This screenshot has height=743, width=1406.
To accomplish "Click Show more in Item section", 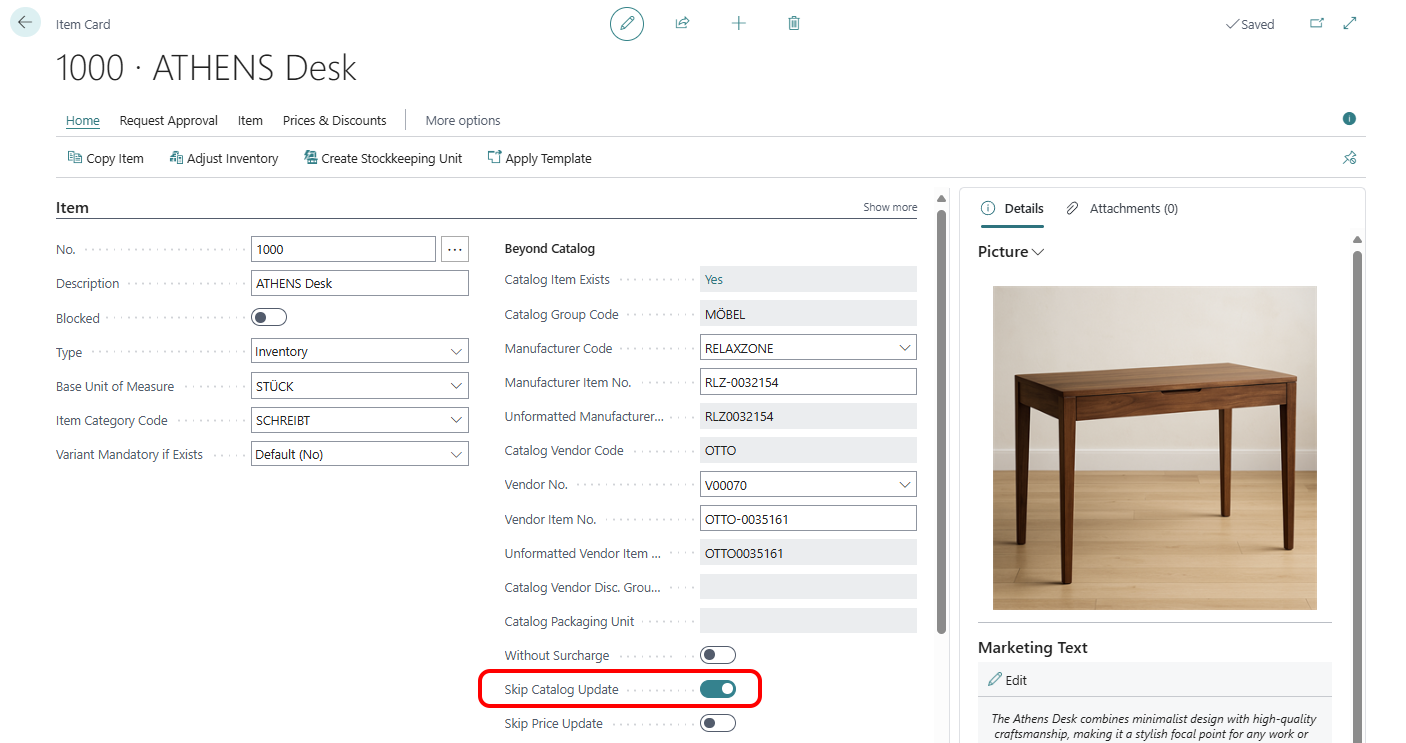I will click(x=890, y=207).
